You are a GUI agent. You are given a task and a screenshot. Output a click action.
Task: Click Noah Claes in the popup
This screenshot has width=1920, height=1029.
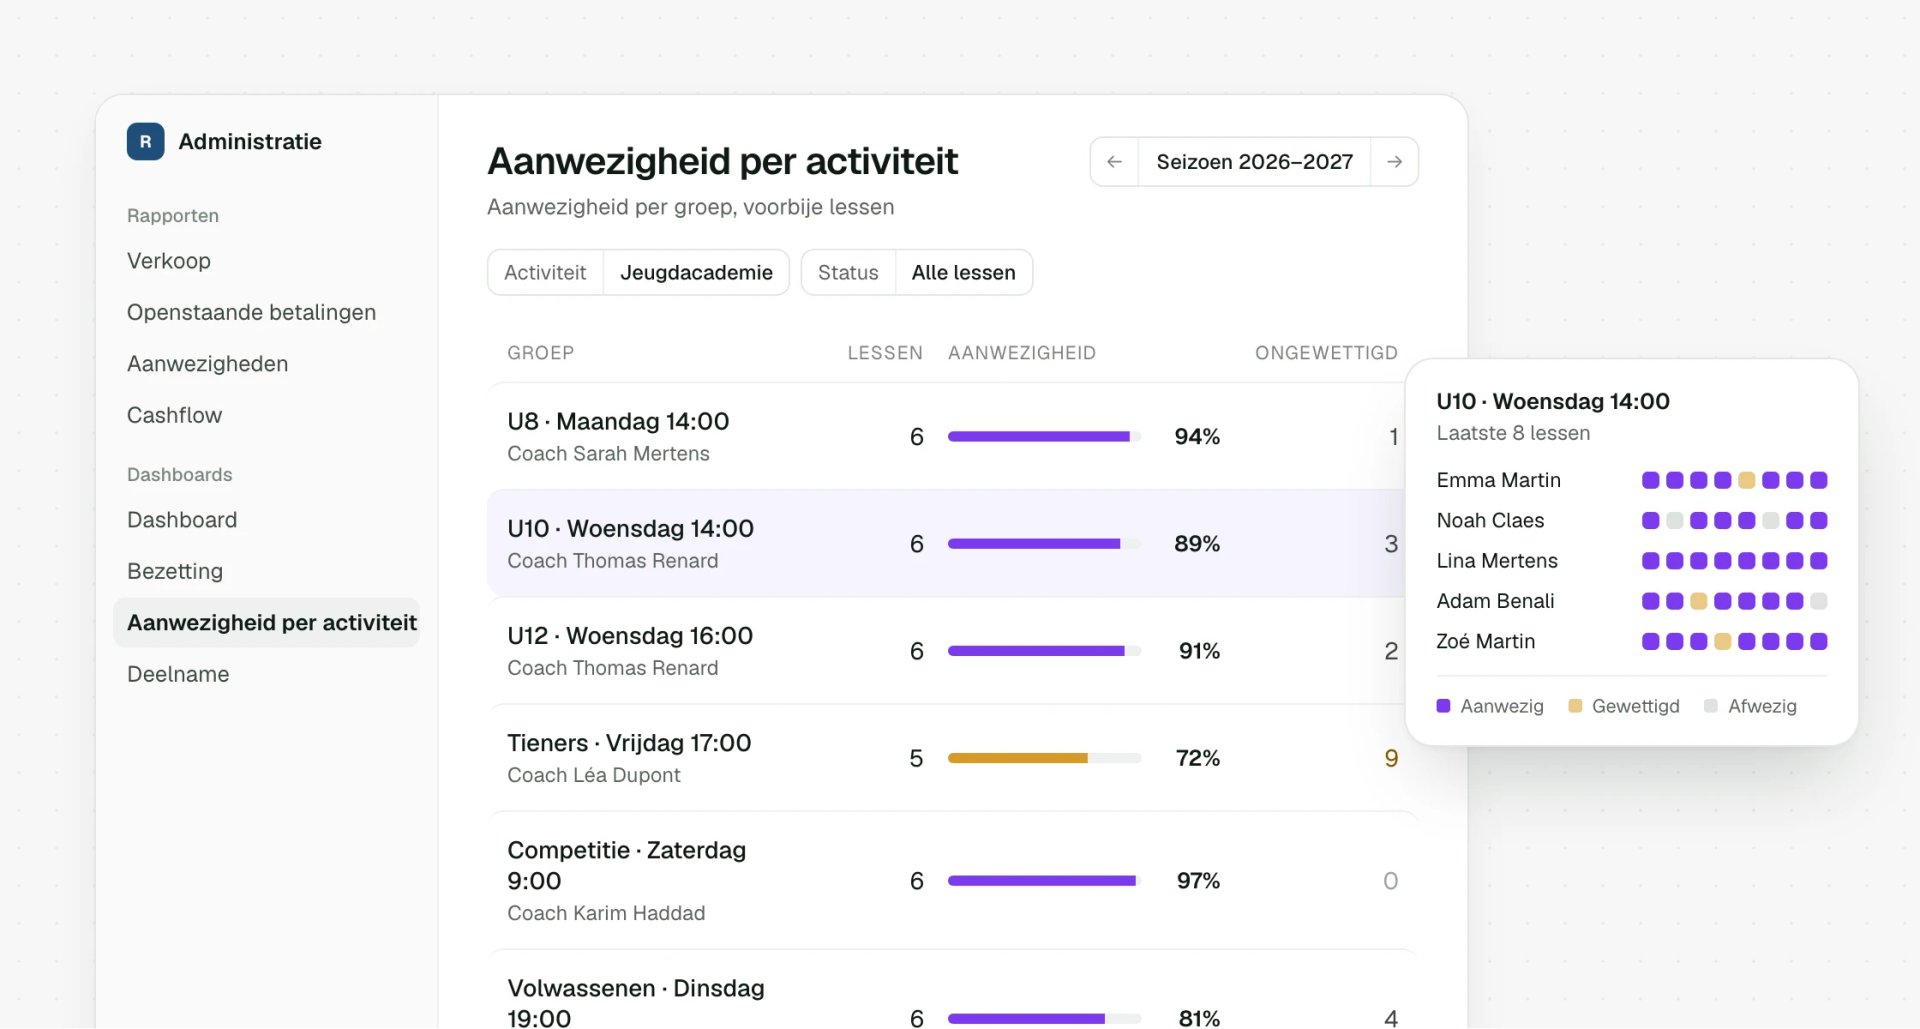coord(1490,521)
